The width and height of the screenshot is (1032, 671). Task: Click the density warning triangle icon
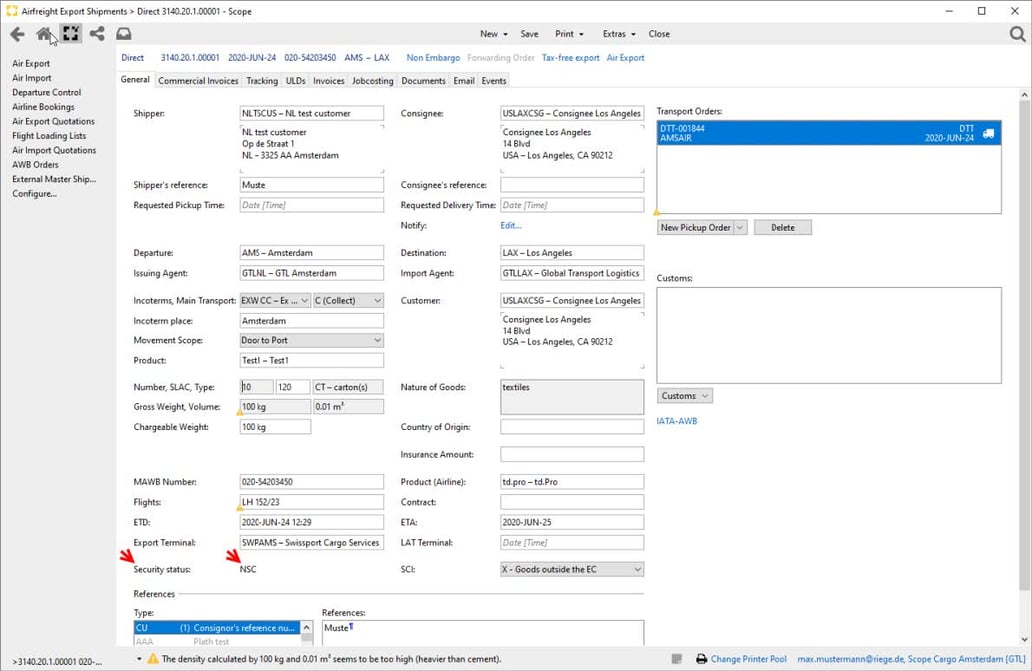[153, 659]
